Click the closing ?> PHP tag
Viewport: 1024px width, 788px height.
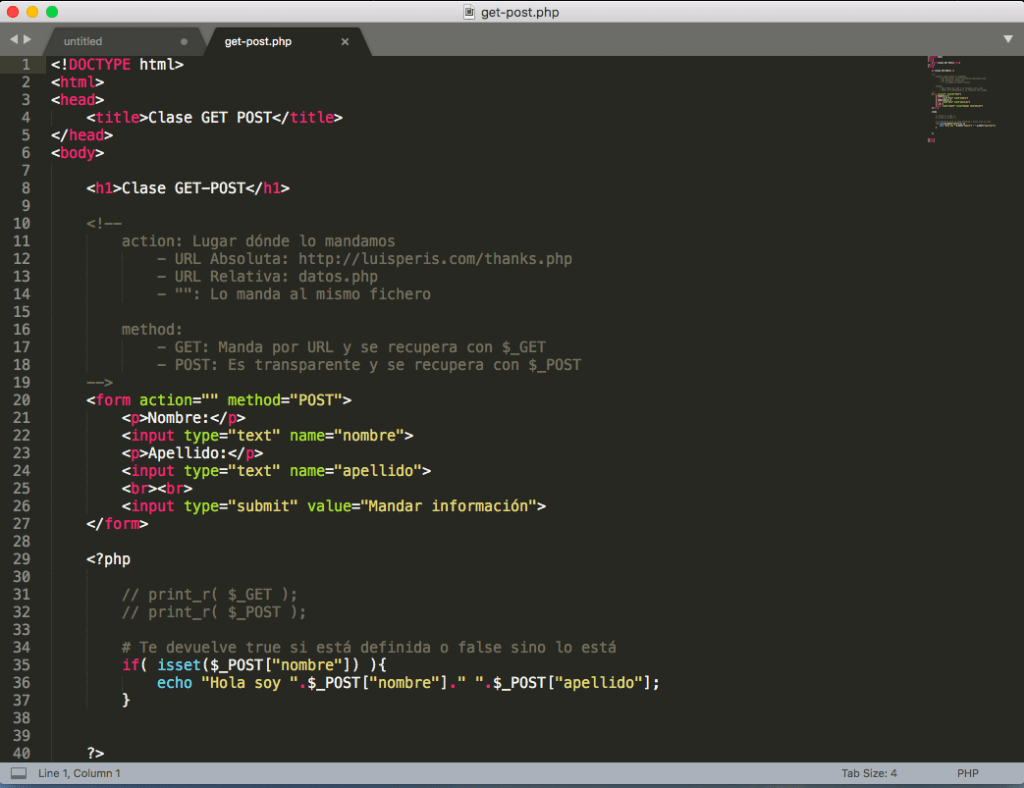pos(95,753)
